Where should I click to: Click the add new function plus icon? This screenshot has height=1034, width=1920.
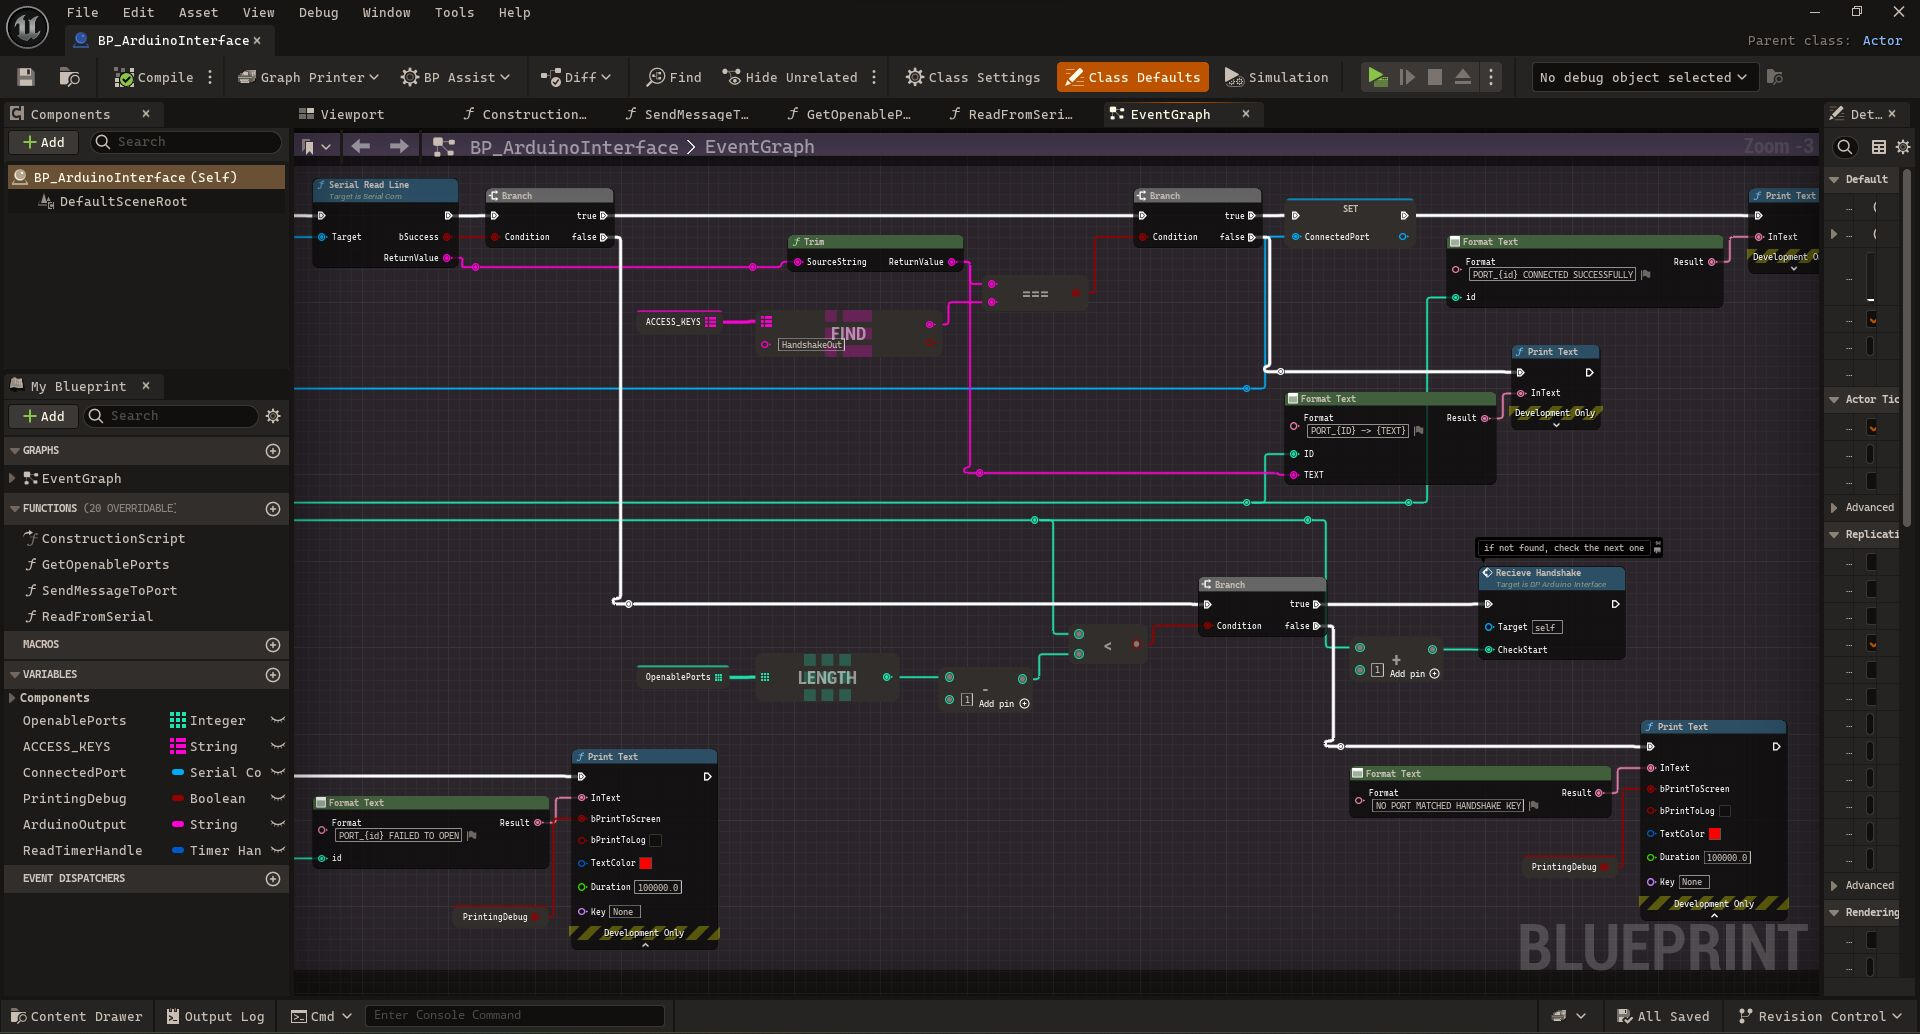(x=273, y=509)
